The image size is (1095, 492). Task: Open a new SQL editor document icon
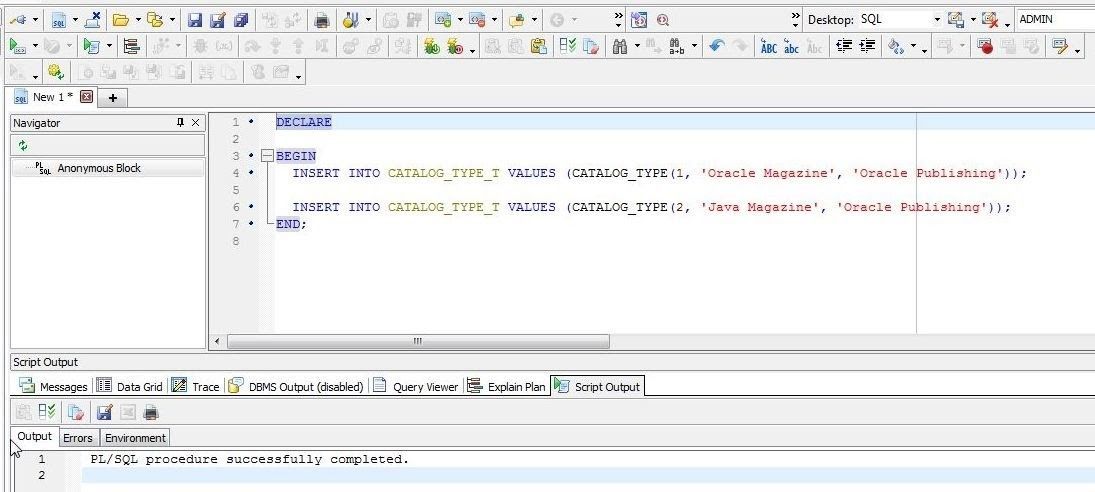click(x=59, y=20)
